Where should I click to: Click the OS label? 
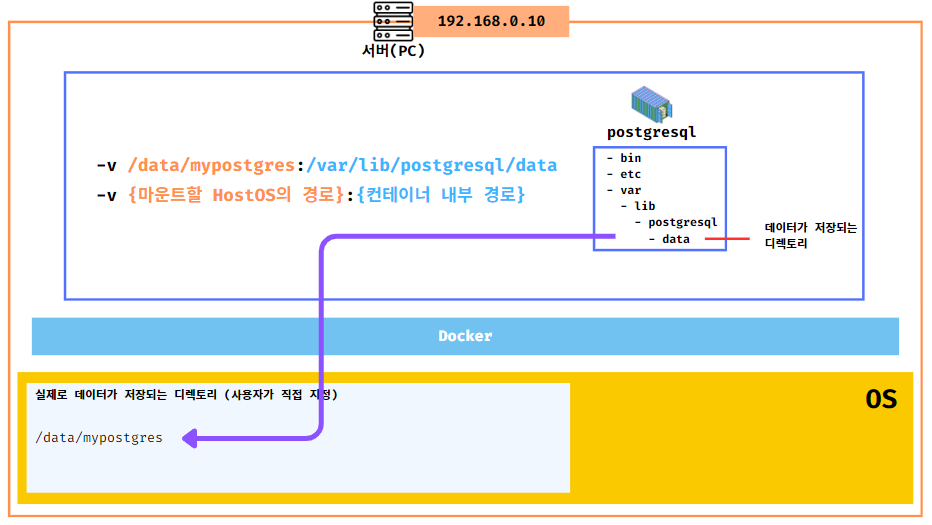881,400
